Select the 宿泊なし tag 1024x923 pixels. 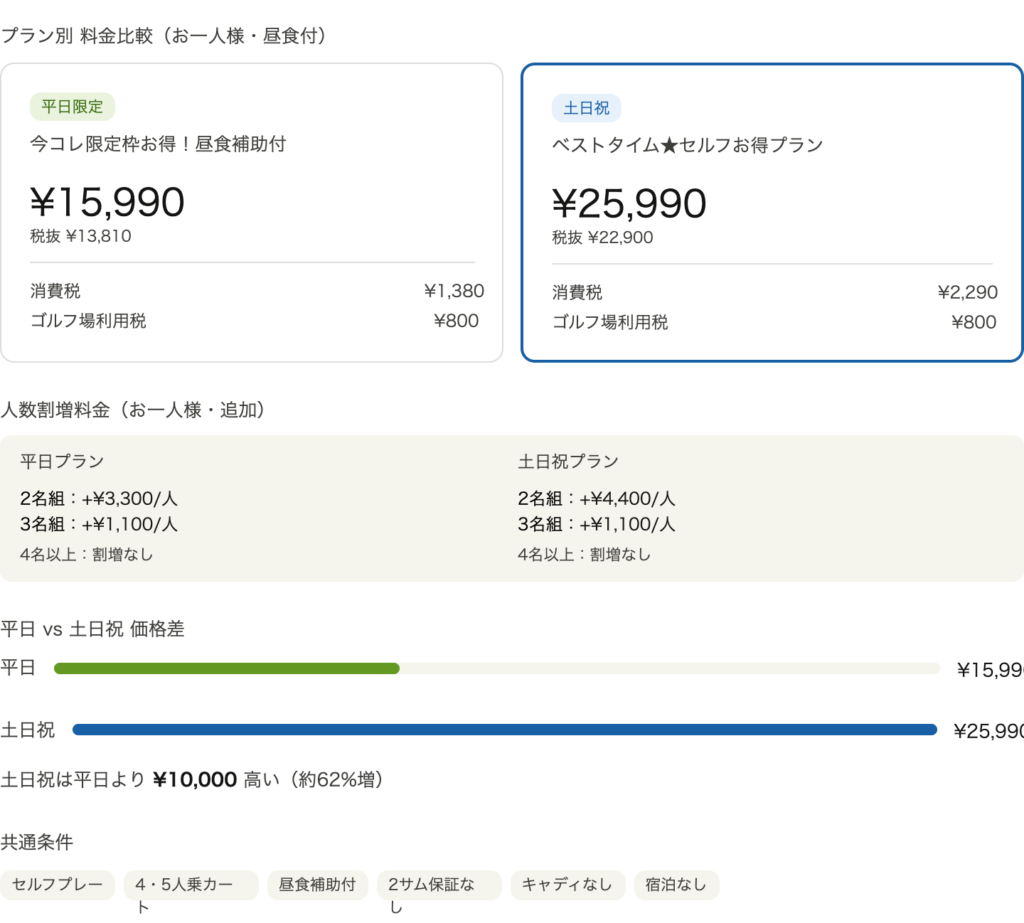click(x=677, y=884)
